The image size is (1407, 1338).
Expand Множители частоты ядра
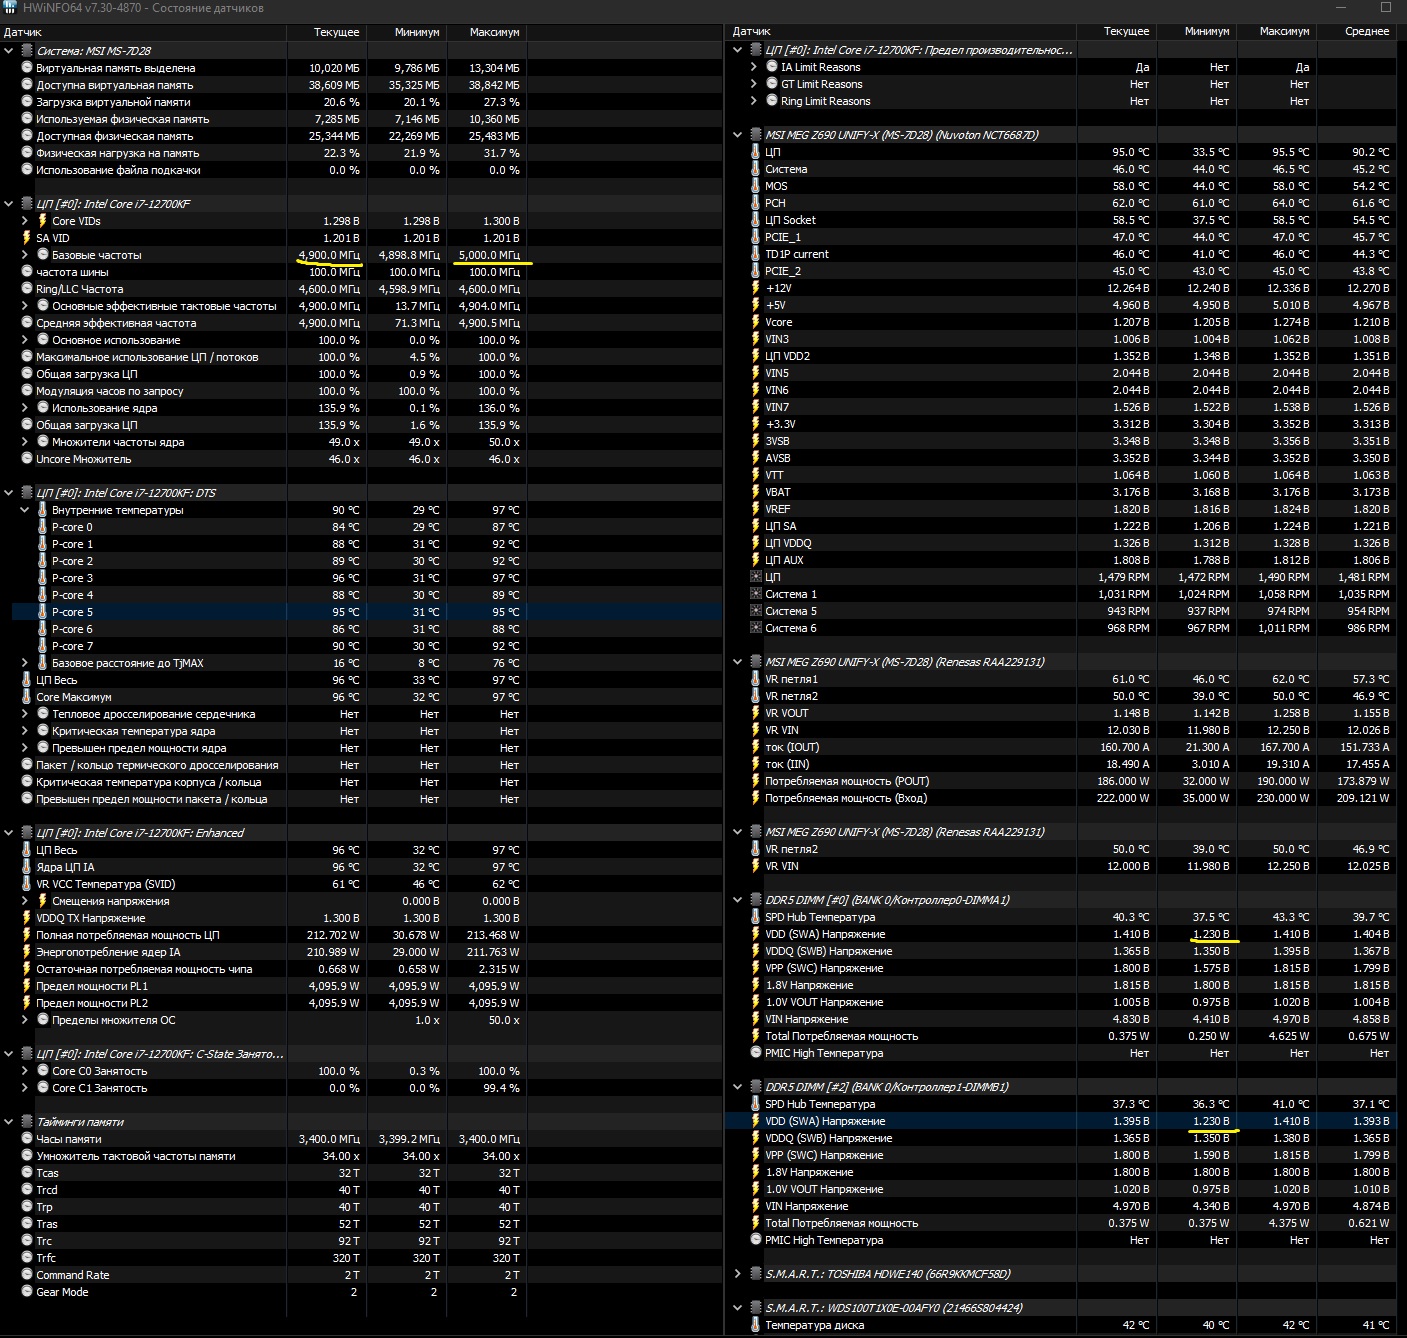point(25,442)
